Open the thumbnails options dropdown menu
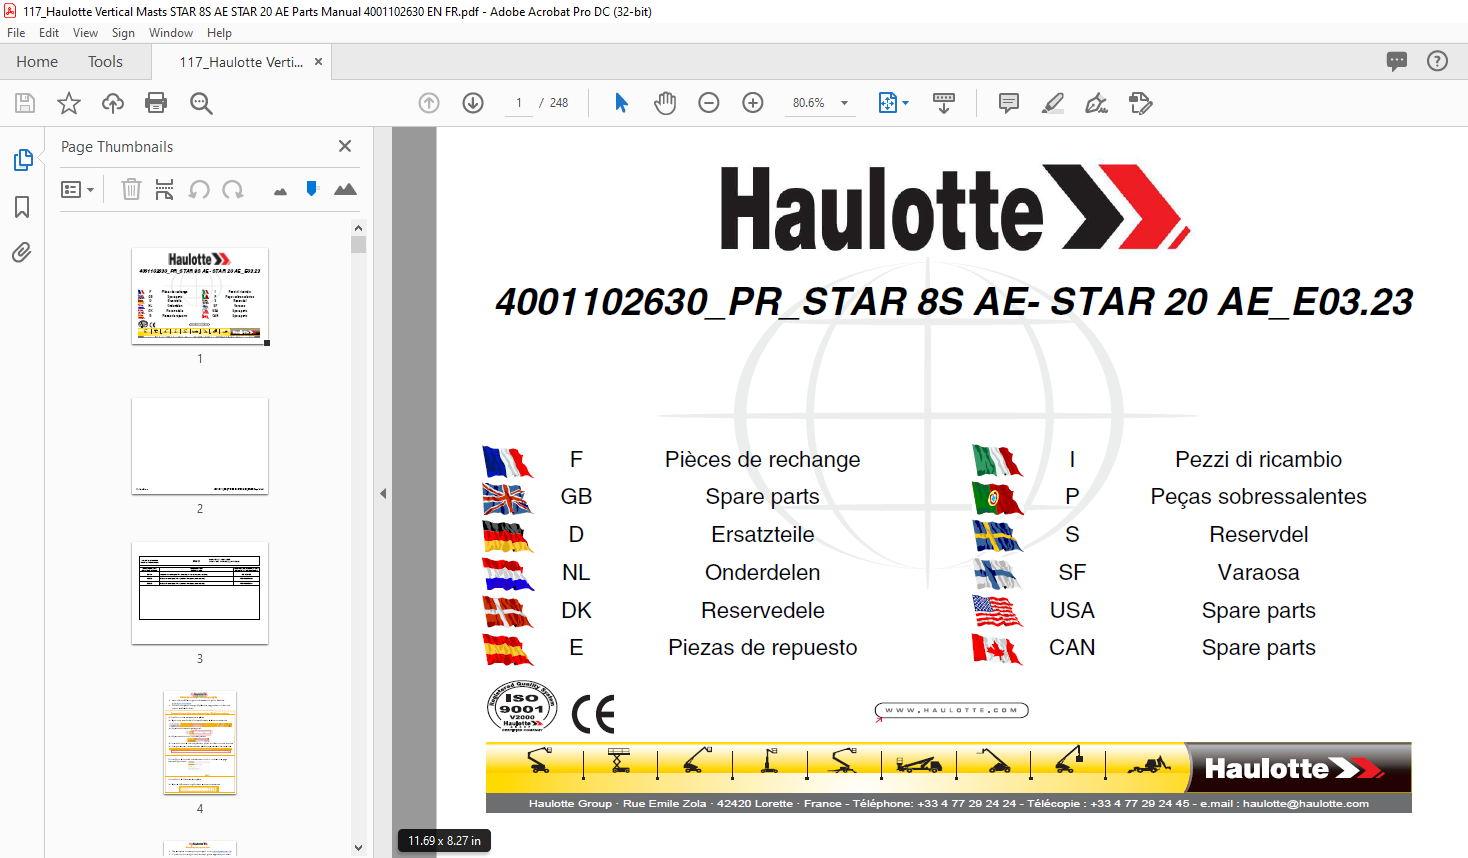 [x=77, y=189]
